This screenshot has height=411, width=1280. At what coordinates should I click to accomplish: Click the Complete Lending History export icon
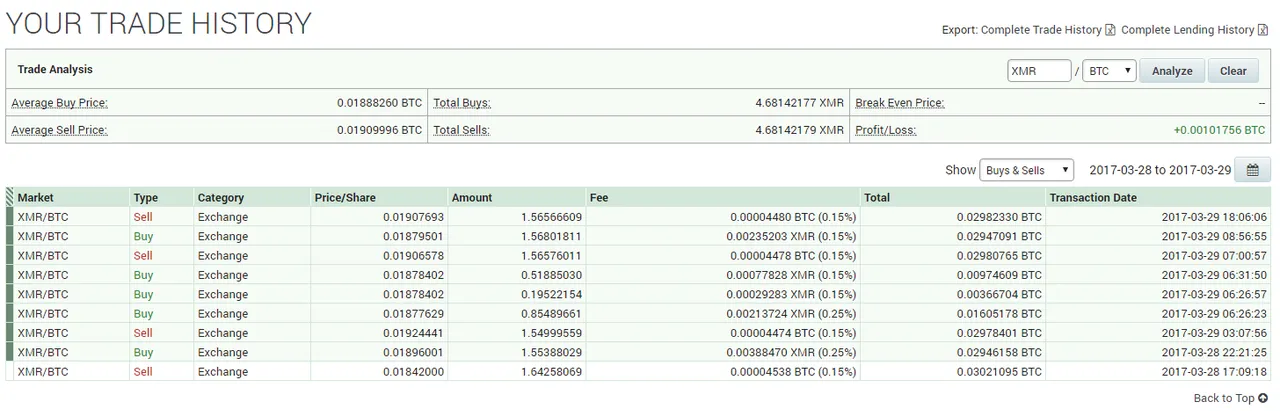(x=1263, y=30)
